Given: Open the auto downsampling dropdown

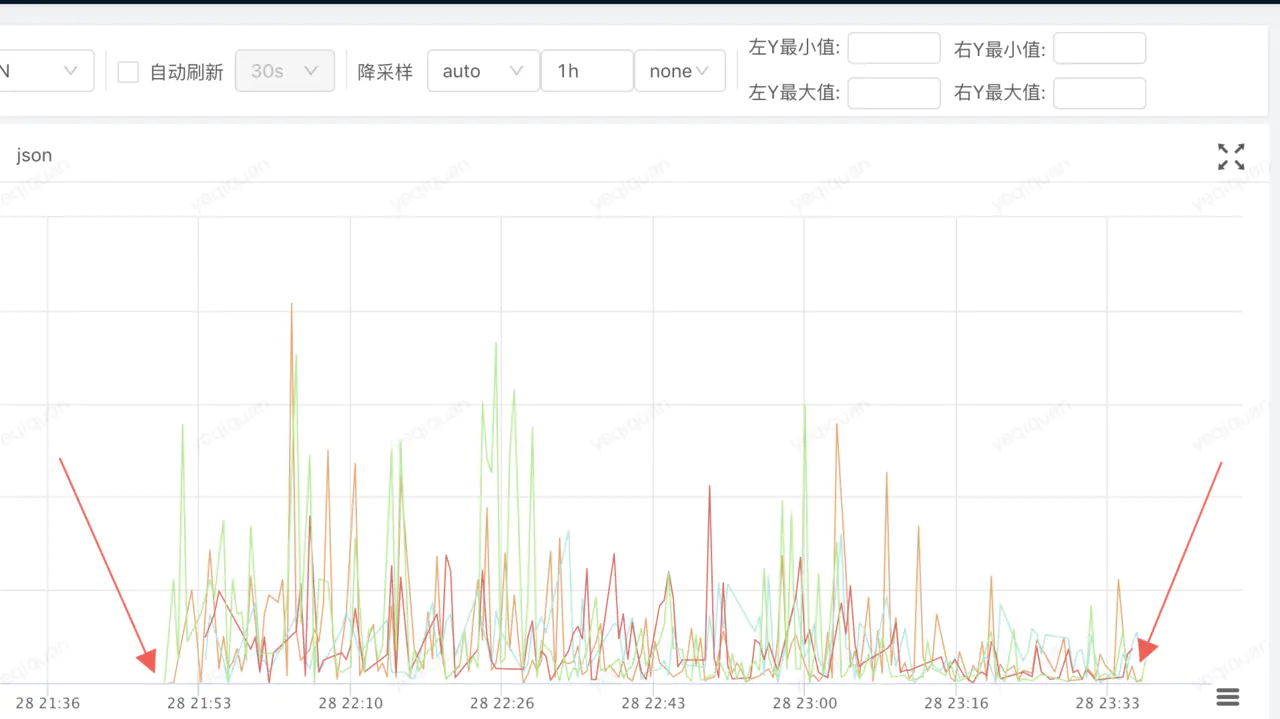Looking at the screenshot, I should point(483,70).
